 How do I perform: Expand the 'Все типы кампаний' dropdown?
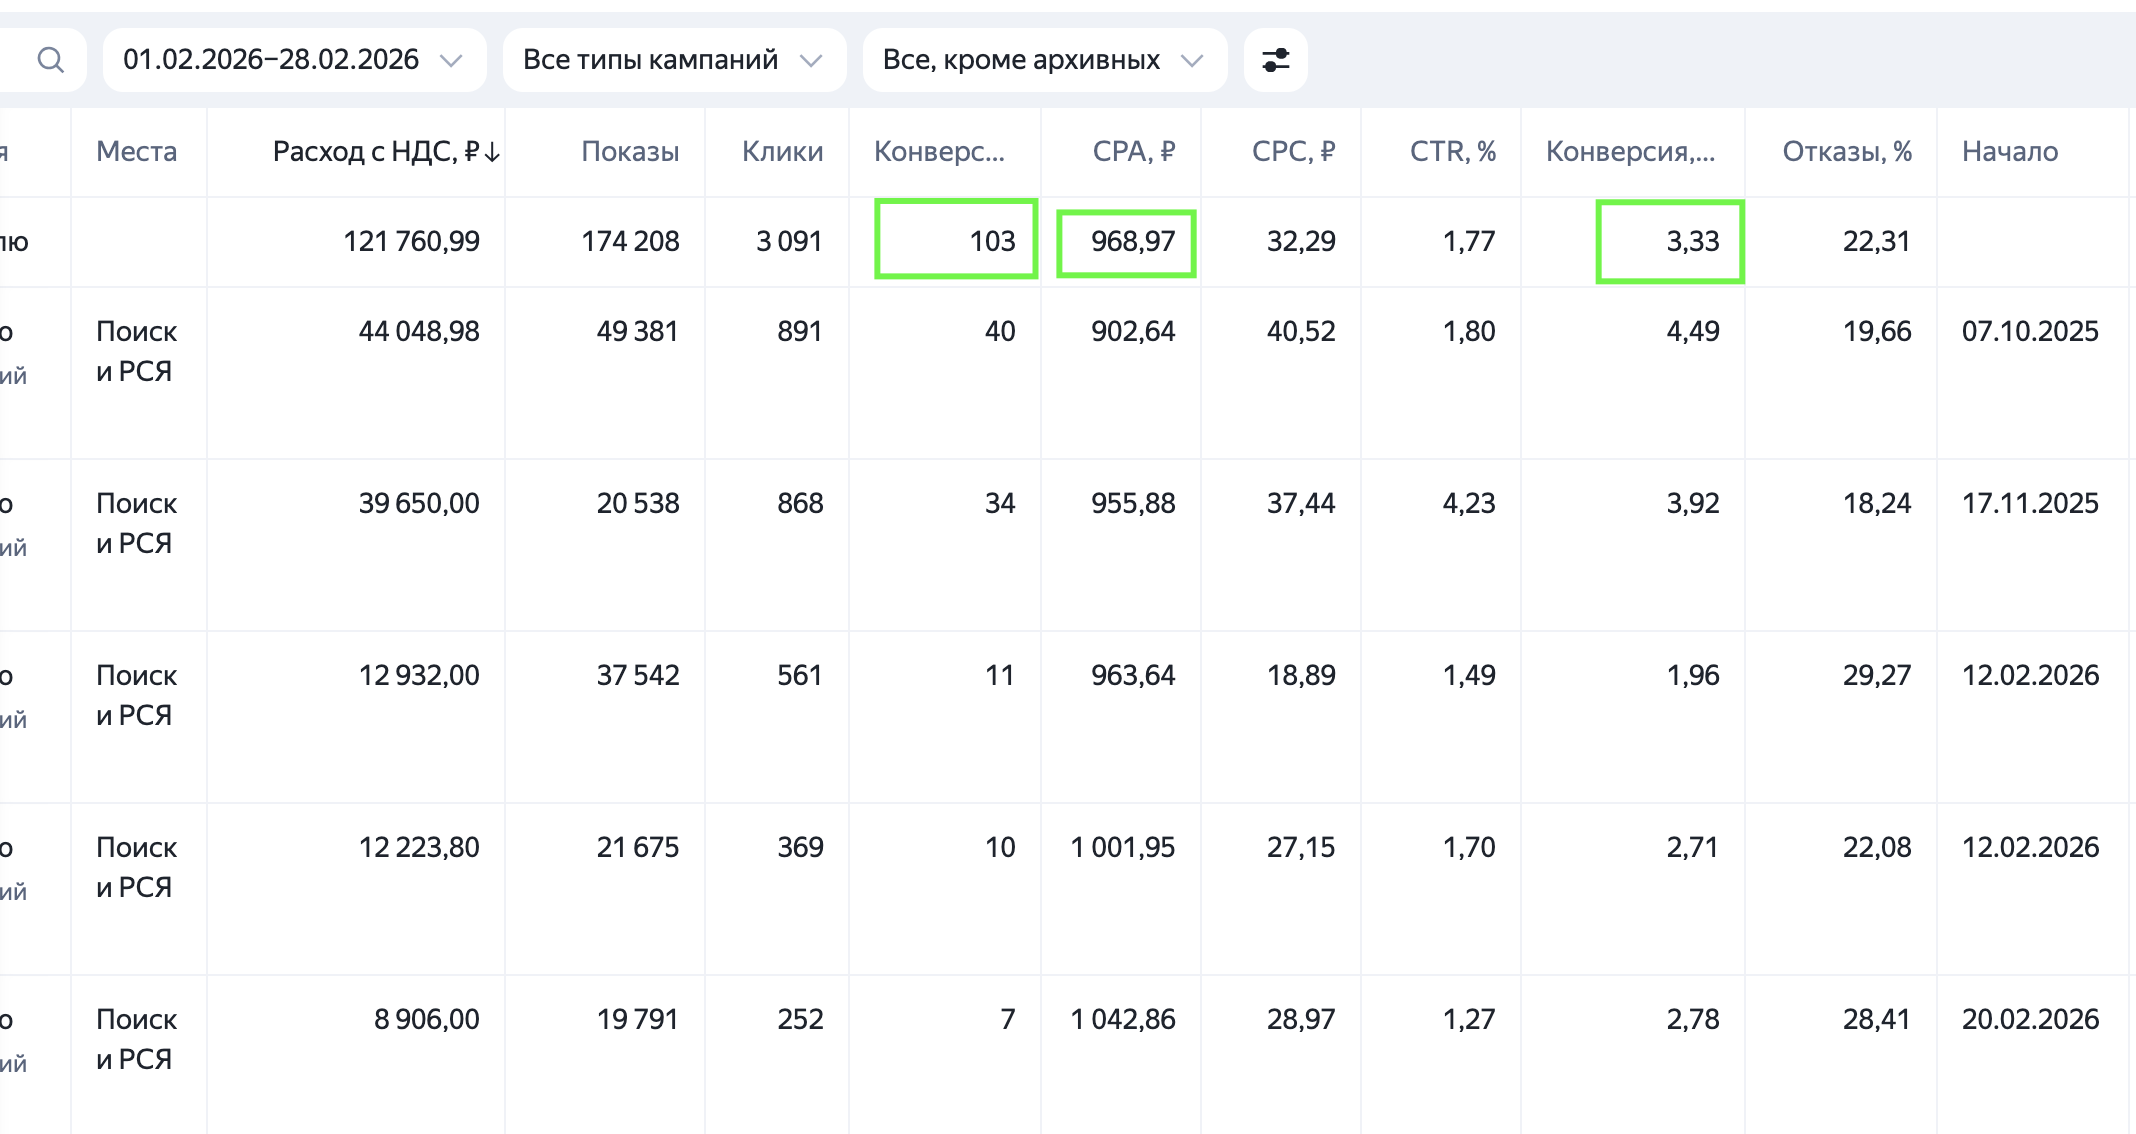point(673,60)
